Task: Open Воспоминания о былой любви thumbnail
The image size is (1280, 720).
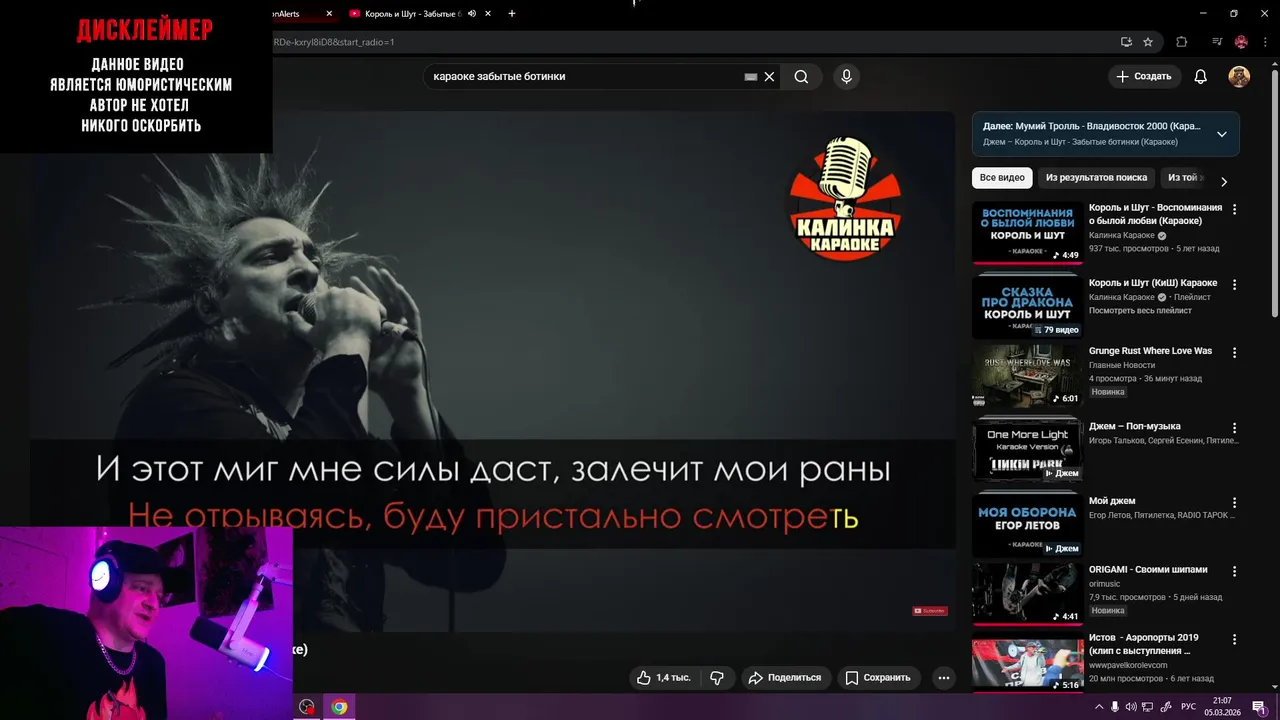Action: pos(1027,233)
